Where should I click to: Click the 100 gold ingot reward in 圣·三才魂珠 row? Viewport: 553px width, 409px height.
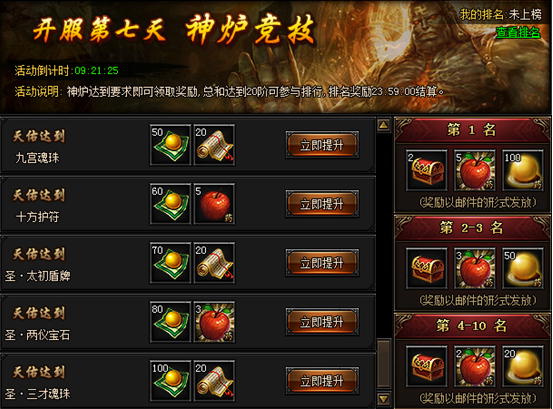click(x=170, y=381)
